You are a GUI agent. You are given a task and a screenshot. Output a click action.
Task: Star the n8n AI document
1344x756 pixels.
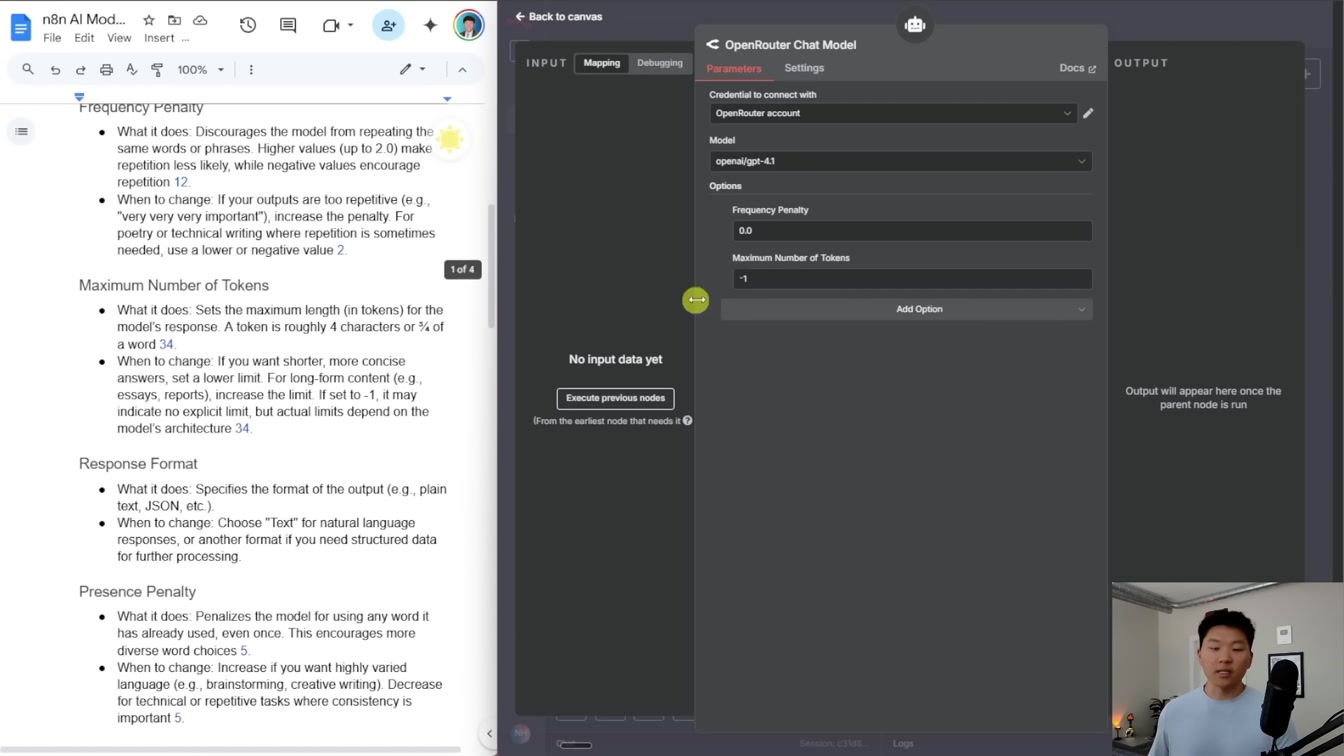(149, 20)
